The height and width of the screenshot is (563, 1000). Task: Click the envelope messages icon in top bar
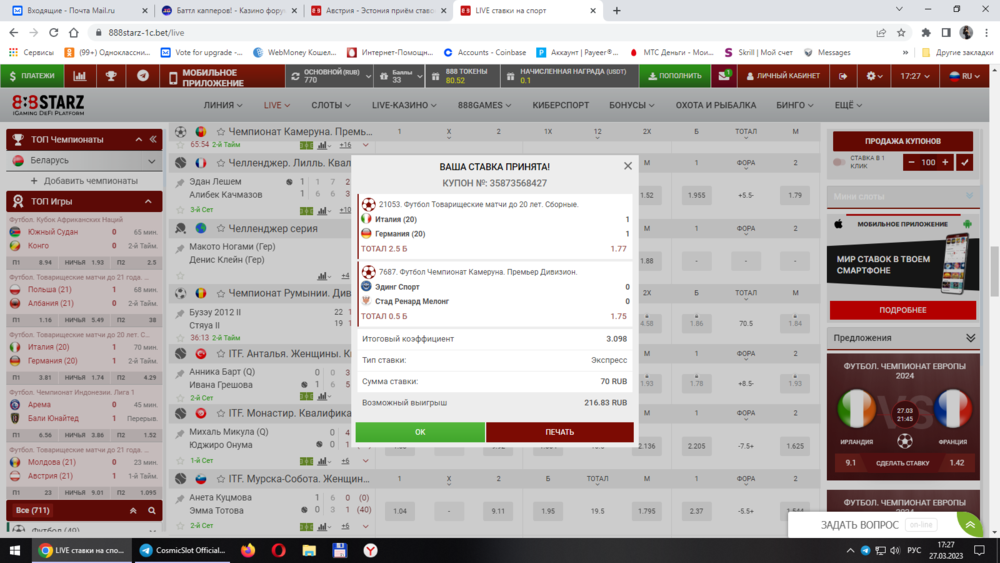click(x=723, y=76)
